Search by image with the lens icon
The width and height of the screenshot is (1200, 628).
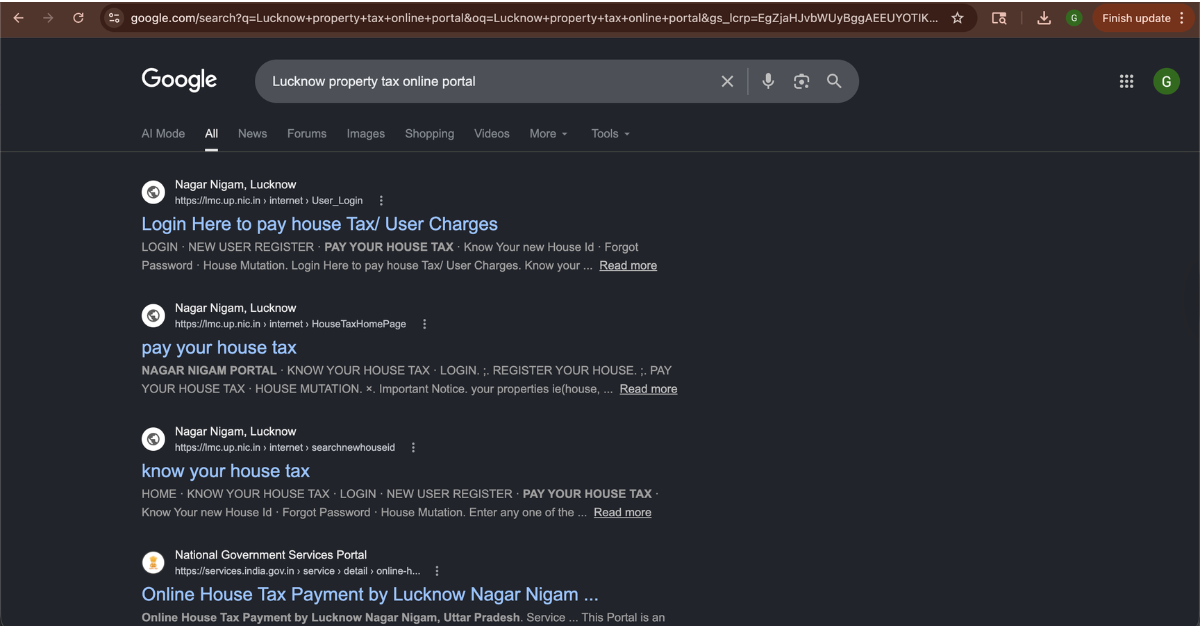(x=801, y=81)
